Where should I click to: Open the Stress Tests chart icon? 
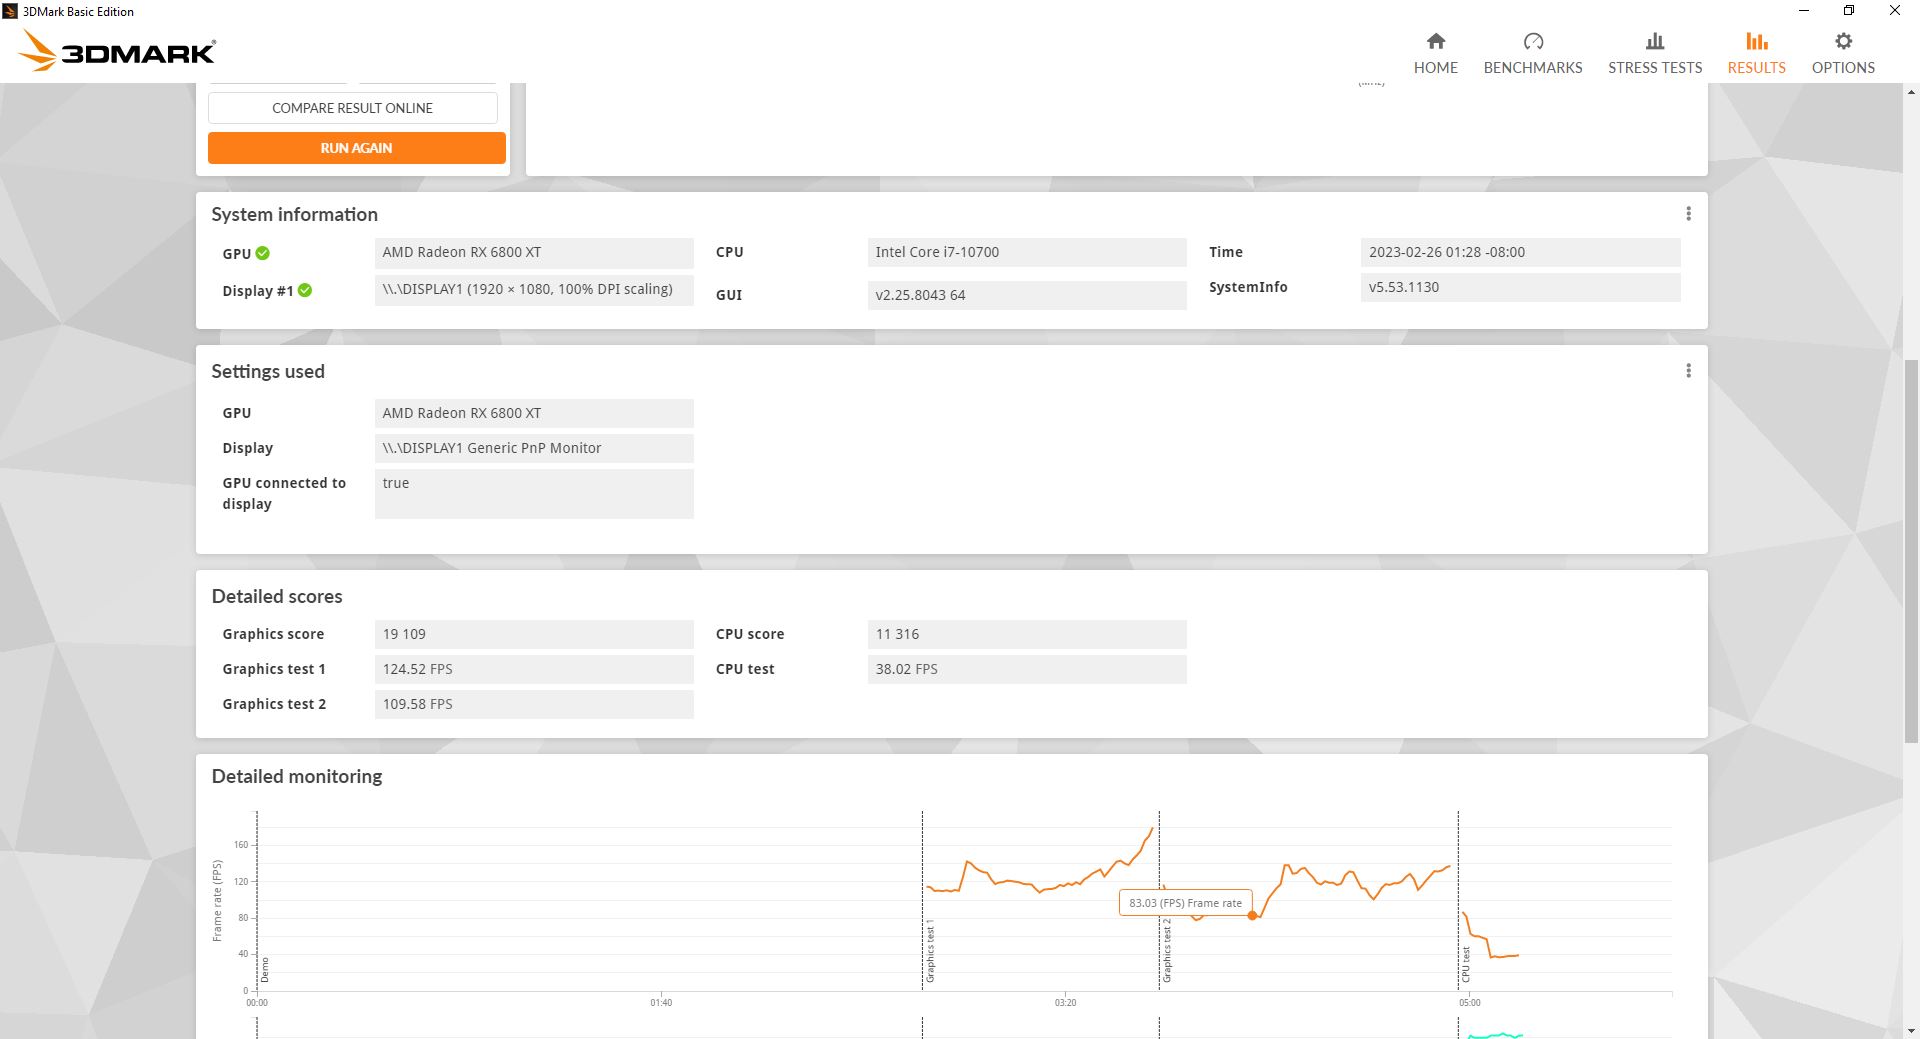(x=1655, y=41)
